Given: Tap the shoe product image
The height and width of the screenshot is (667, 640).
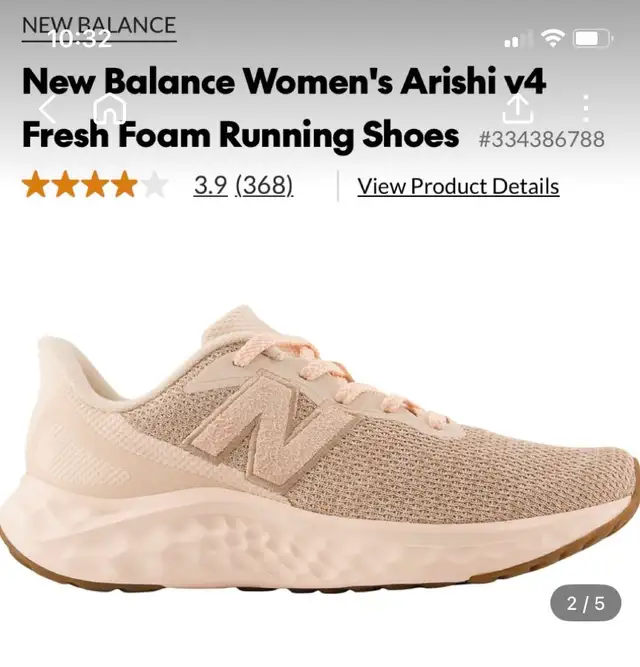Looking at the screenshot, I should point(320,448).
